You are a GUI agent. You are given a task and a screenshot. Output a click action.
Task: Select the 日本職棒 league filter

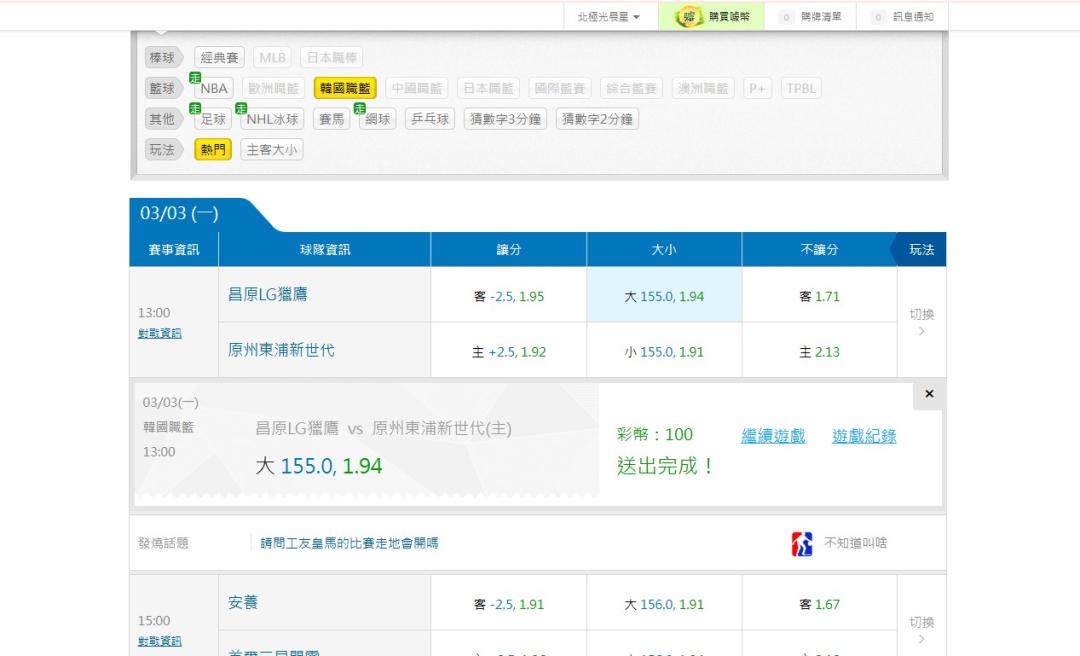pyautogui.click(x=332, y=58)
